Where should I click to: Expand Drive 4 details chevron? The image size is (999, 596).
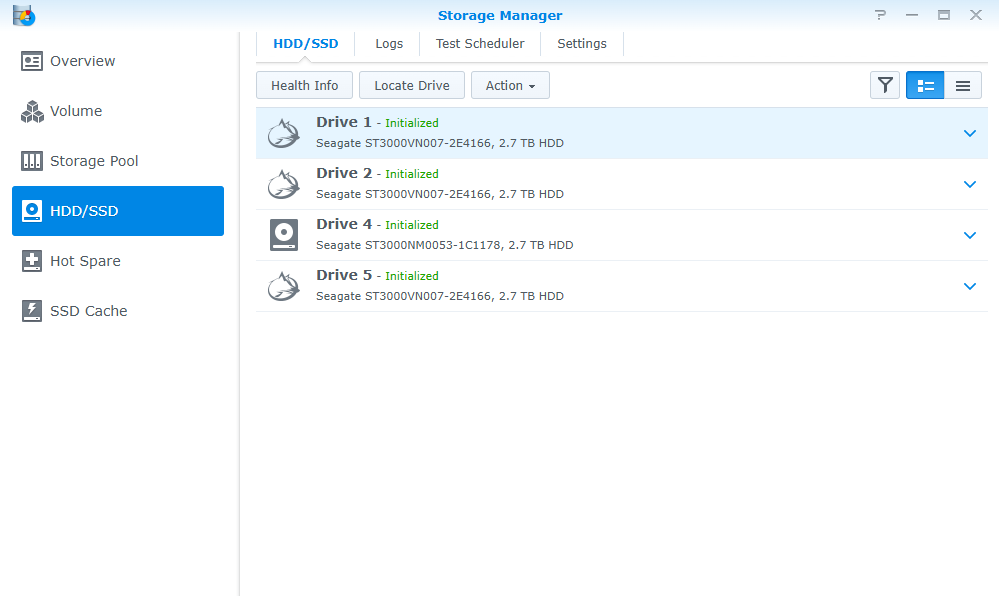coord(970,235)
